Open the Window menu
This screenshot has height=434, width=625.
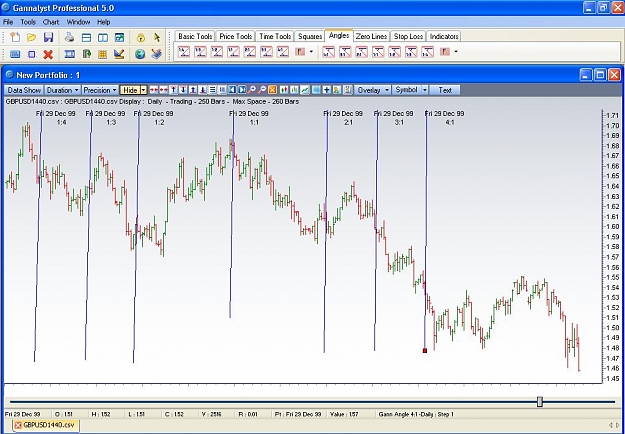tap(78, 22)
